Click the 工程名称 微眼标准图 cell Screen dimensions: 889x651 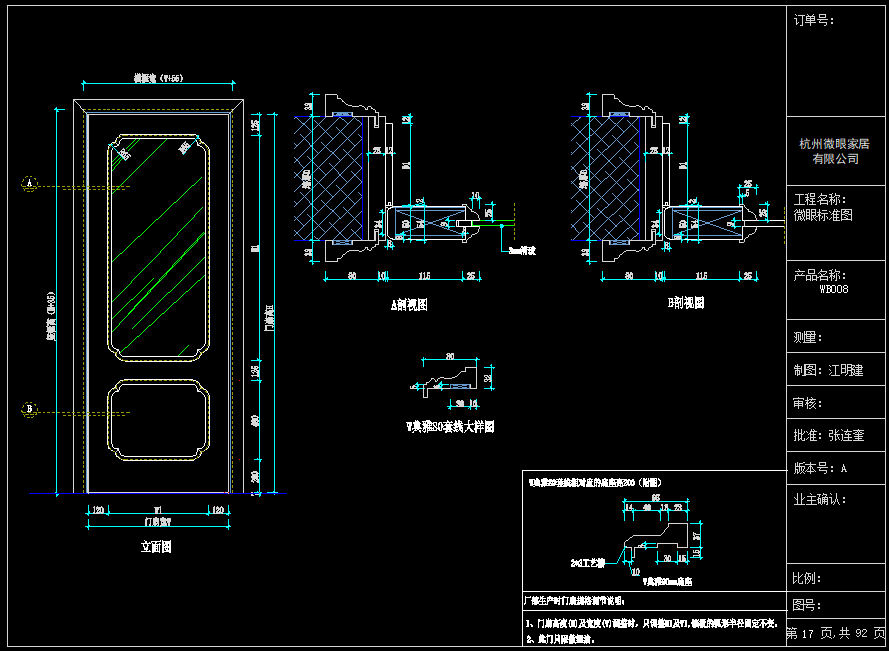[837, 223]
